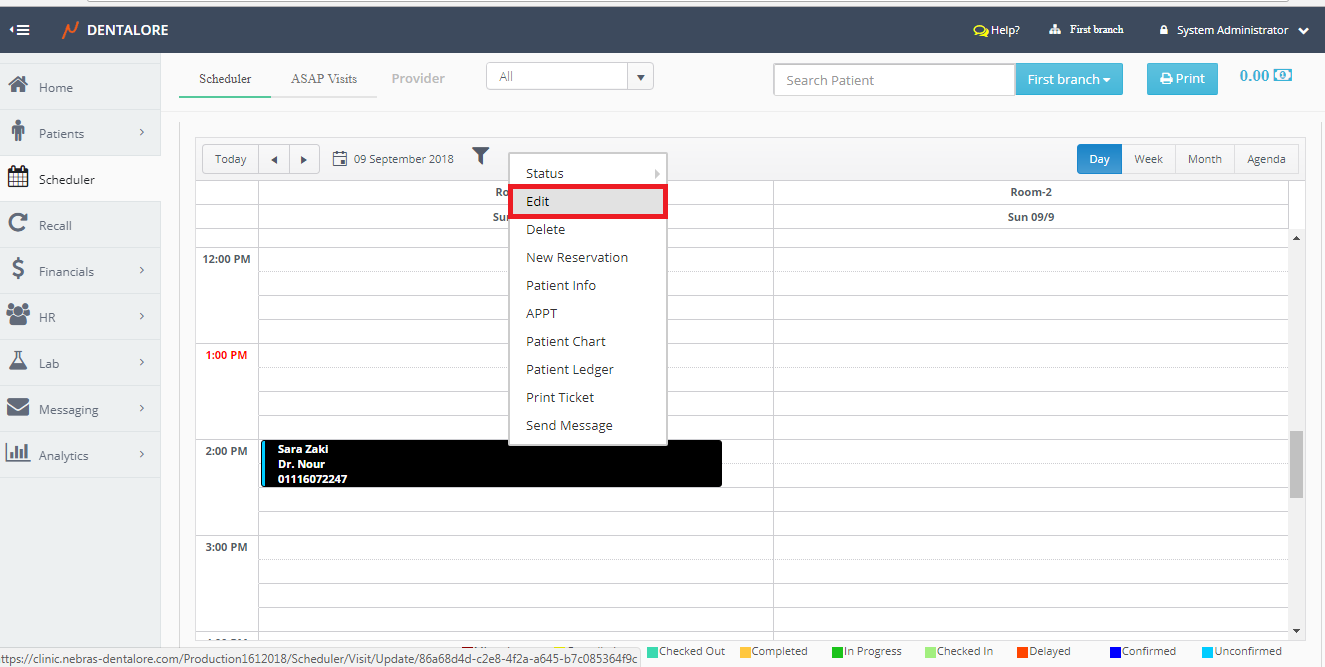Open the First branch dropdown button
1325x667 pixels.
coord(1068,79)
